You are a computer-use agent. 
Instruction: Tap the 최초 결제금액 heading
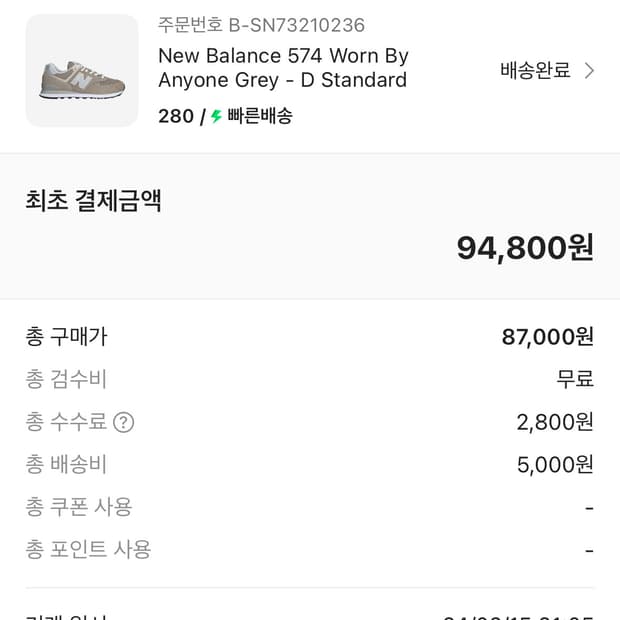(x=93, y=201)
